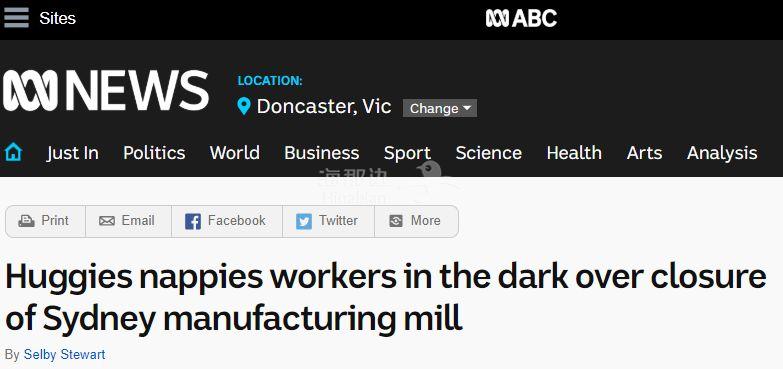Open the Sport section
Image resolution: width=783 pixels, height=369 pixels.
[x=407, y=153]
